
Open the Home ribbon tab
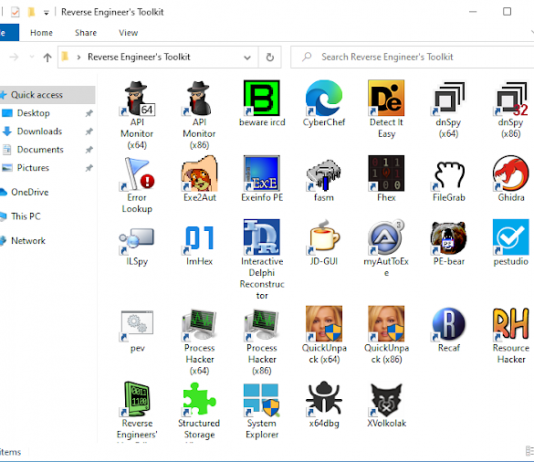[41, 33]
